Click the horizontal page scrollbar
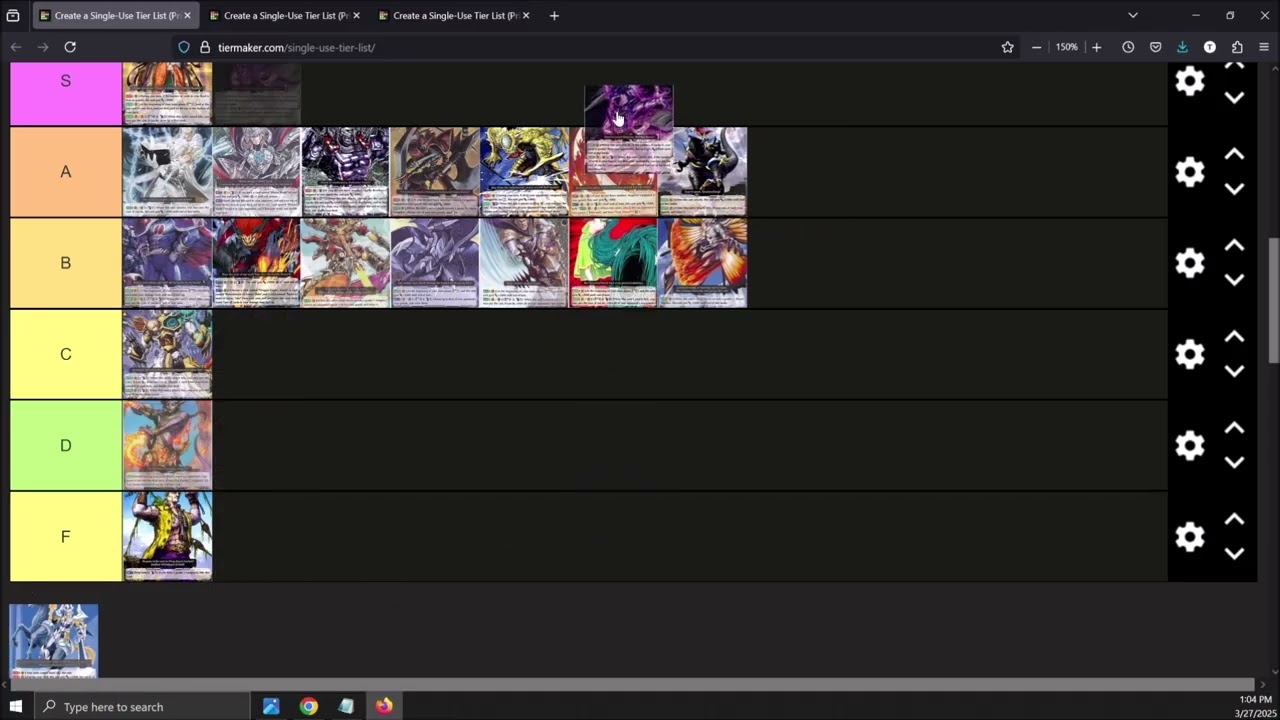 (632, 685)
